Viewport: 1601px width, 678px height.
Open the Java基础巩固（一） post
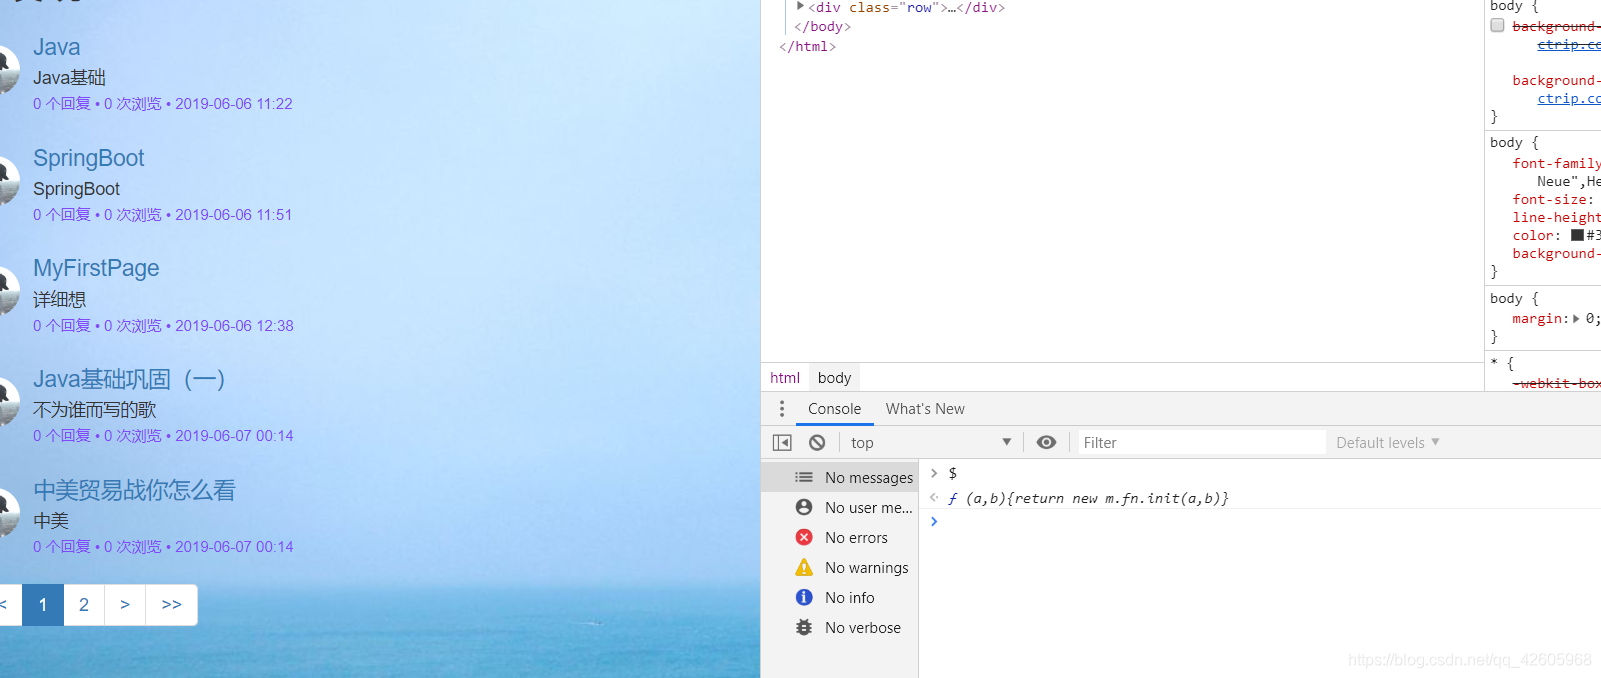(x=128, y=379)
